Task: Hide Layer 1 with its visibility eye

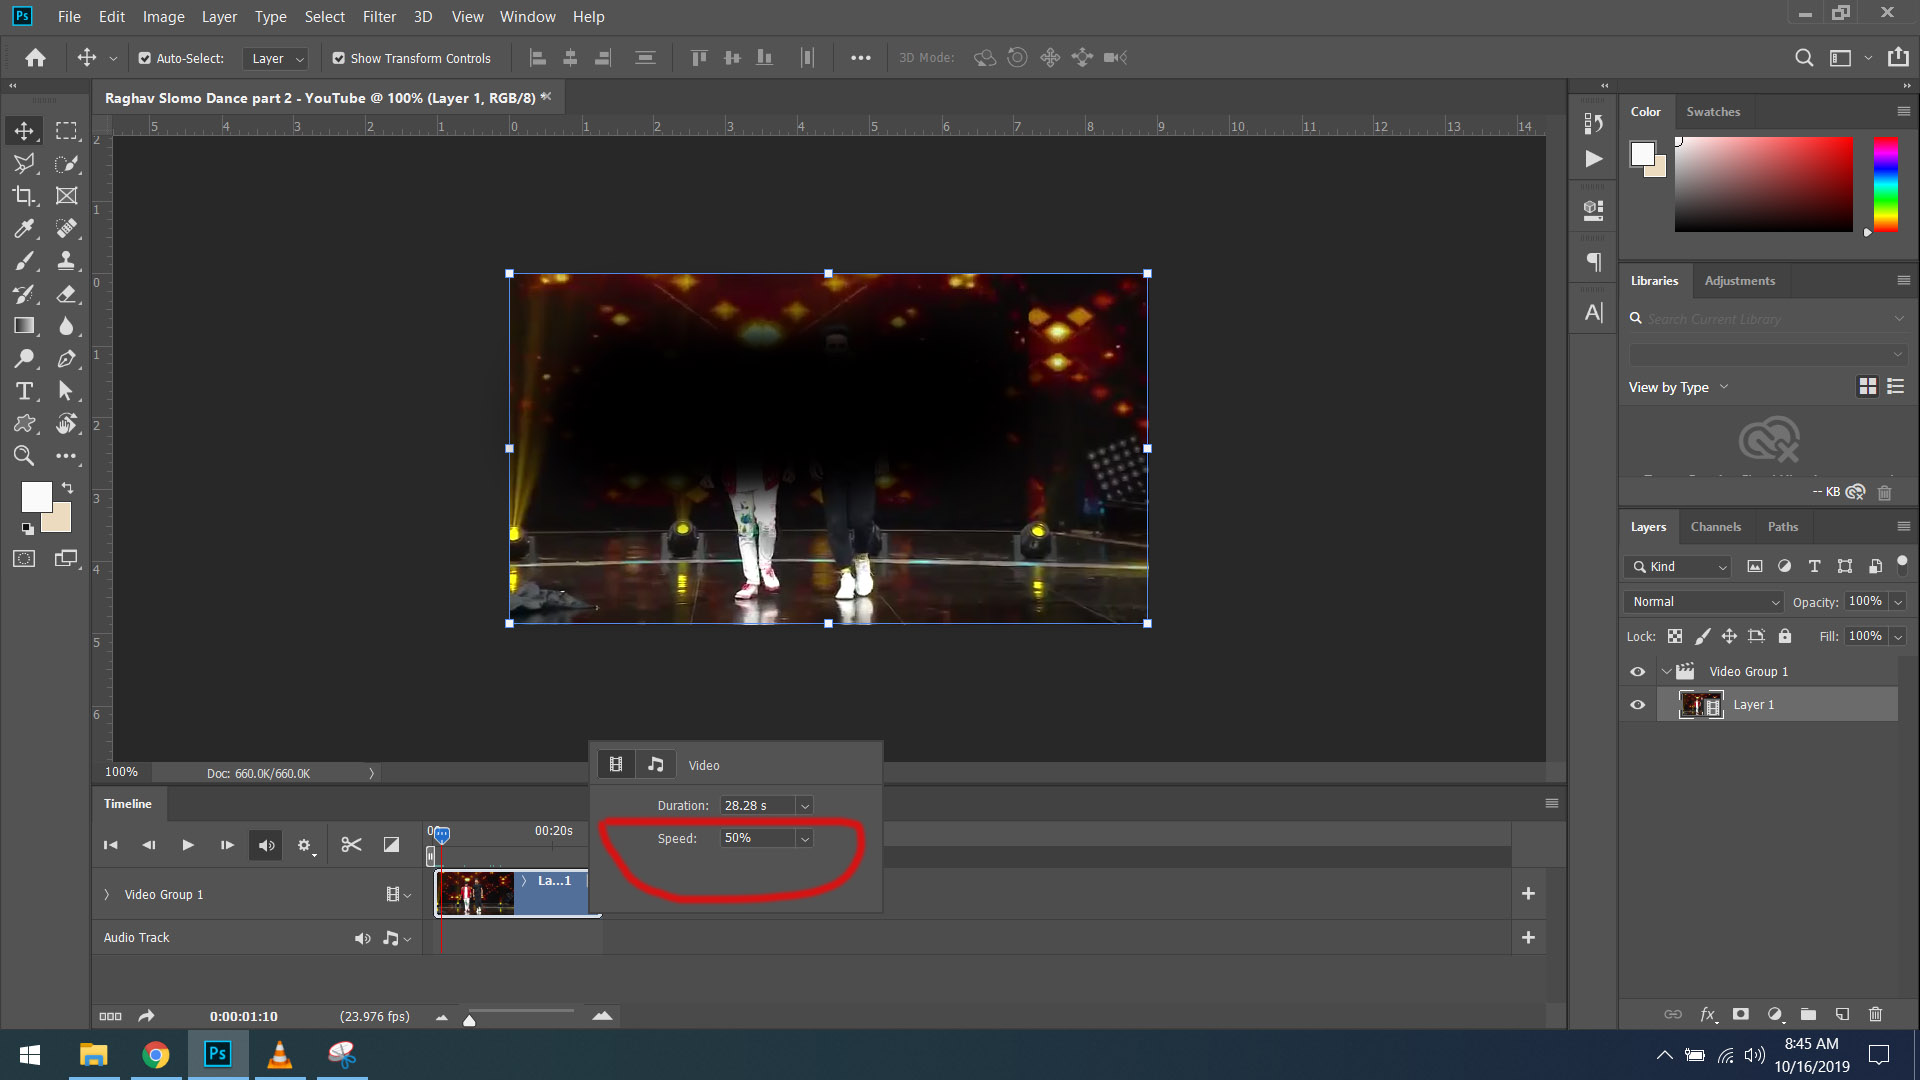Action: (1637, 704)
